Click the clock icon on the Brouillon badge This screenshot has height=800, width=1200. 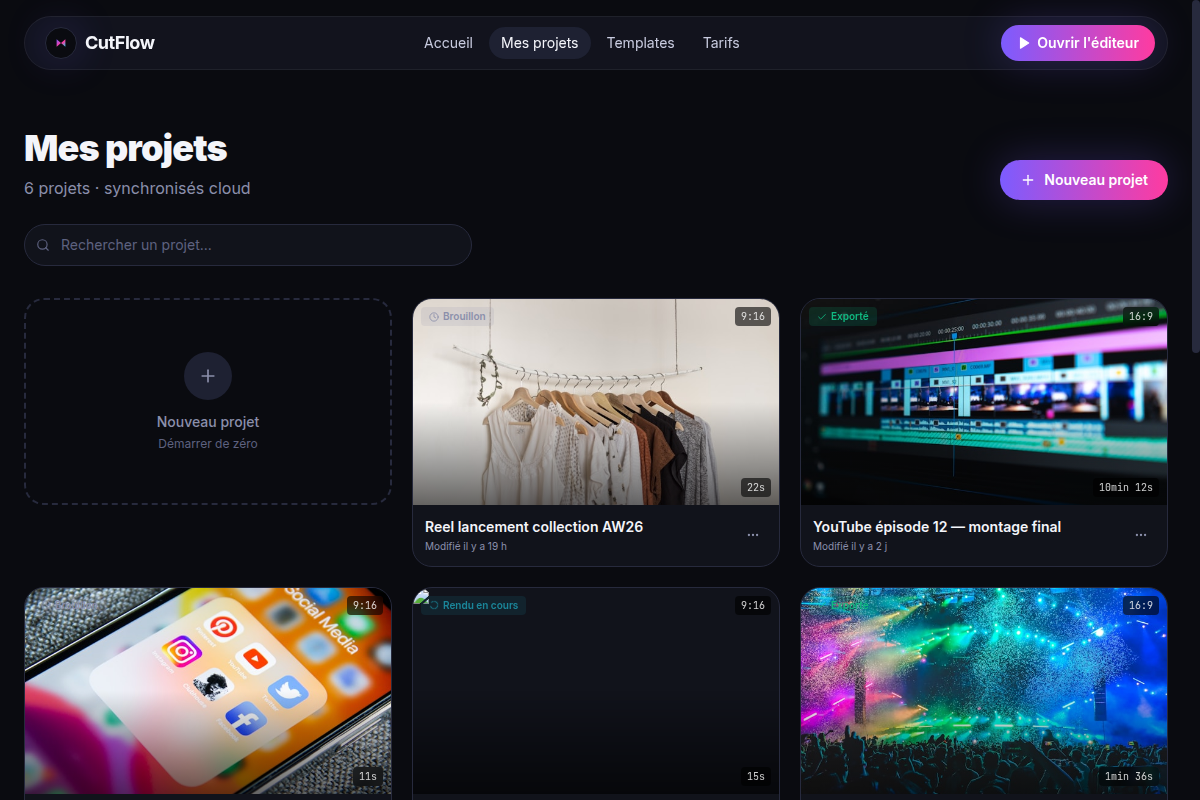tap(434, 316)
